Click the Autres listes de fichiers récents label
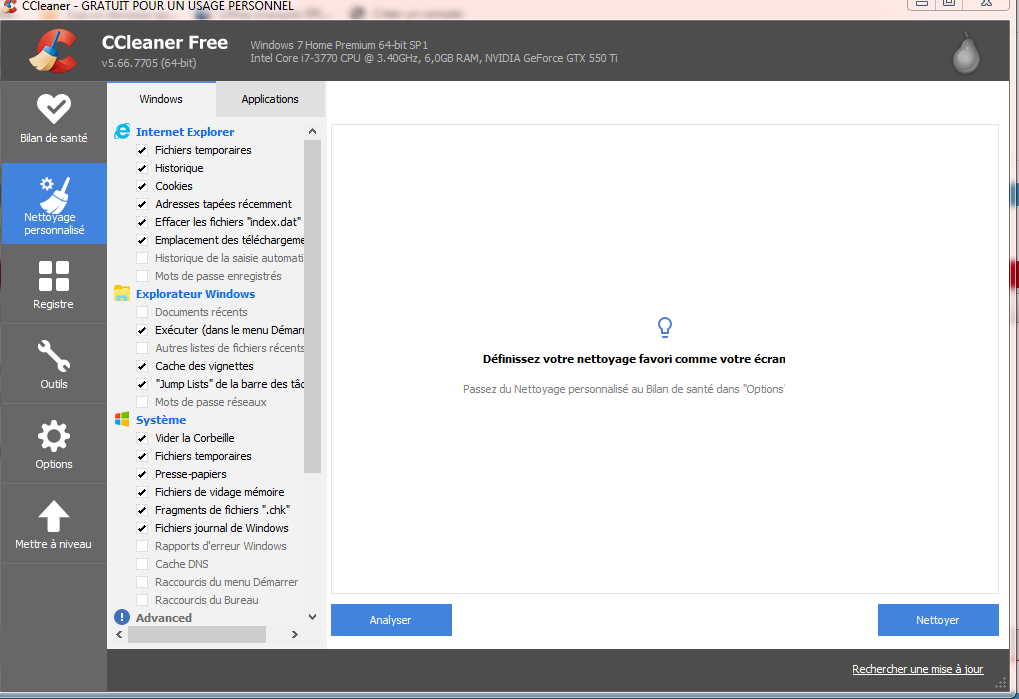 click(229, 348)
